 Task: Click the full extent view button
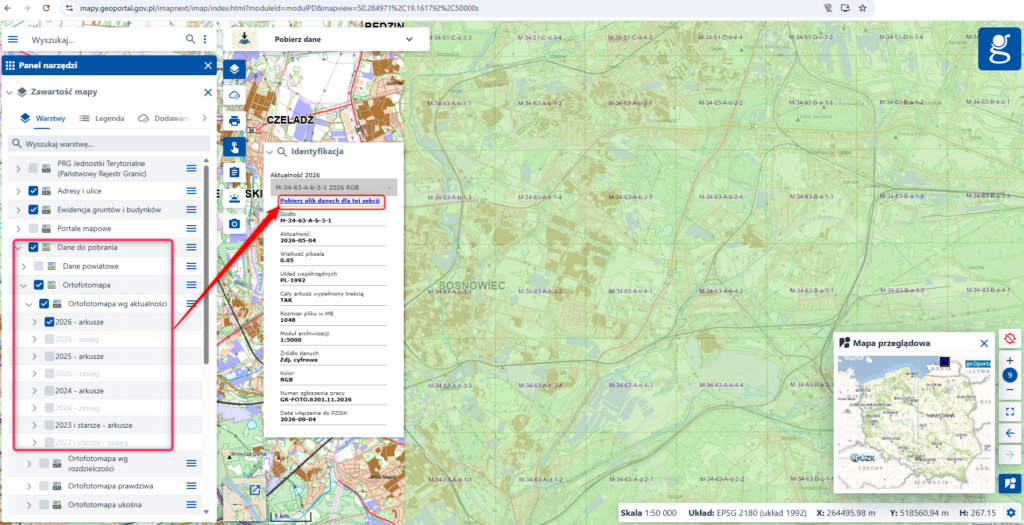tap(1010, 412)
